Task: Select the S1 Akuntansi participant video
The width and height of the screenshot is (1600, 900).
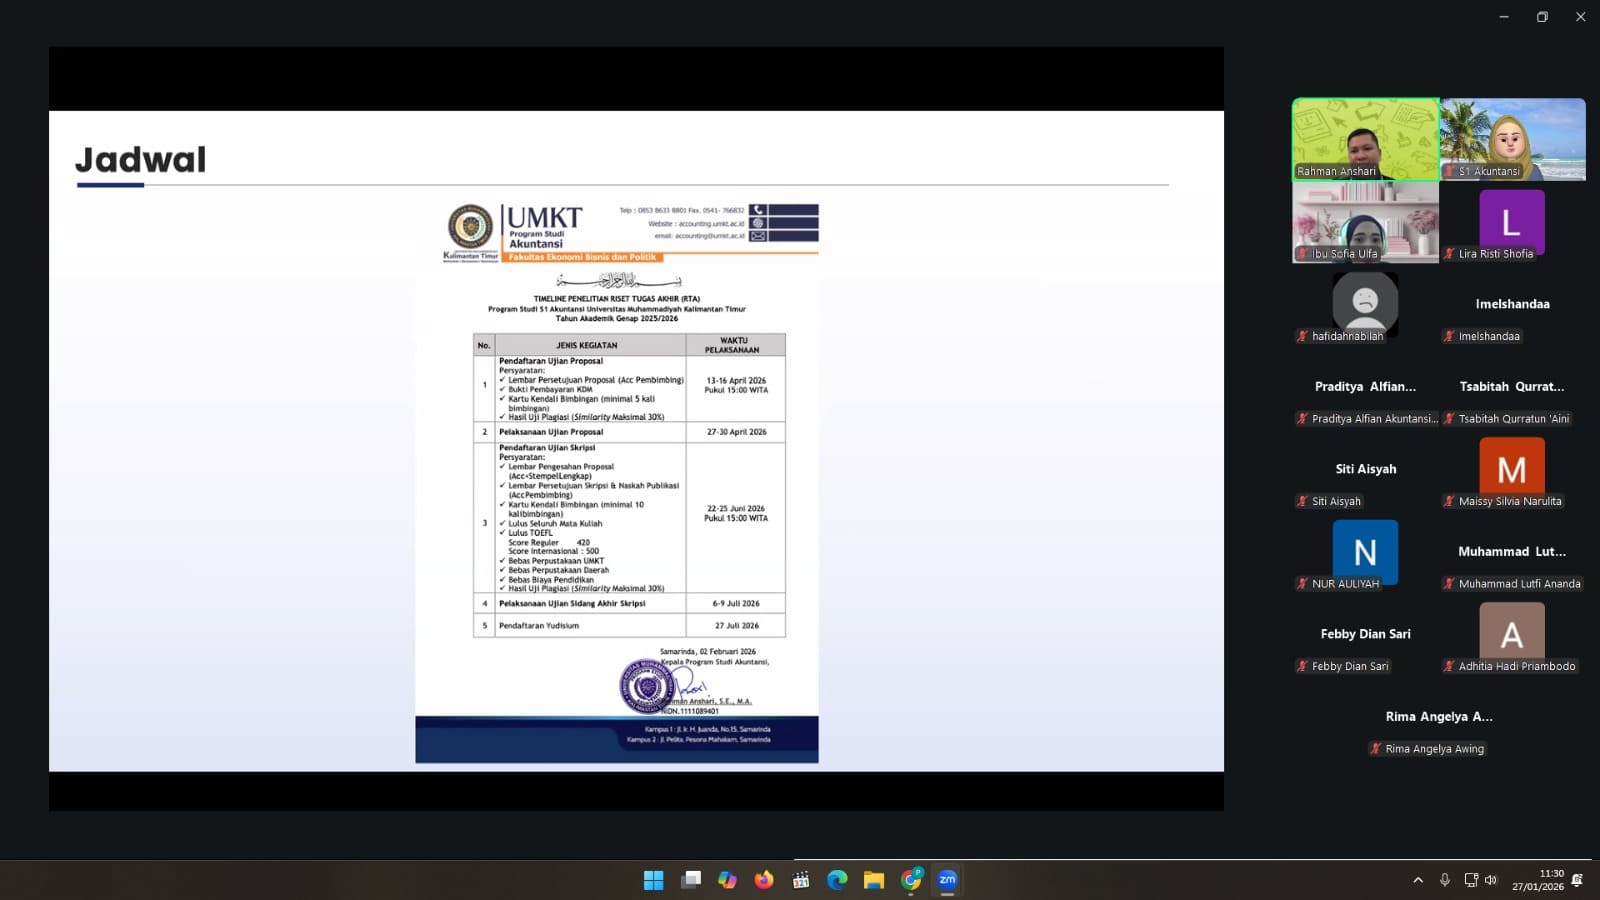Action: tap(1512, 139)
